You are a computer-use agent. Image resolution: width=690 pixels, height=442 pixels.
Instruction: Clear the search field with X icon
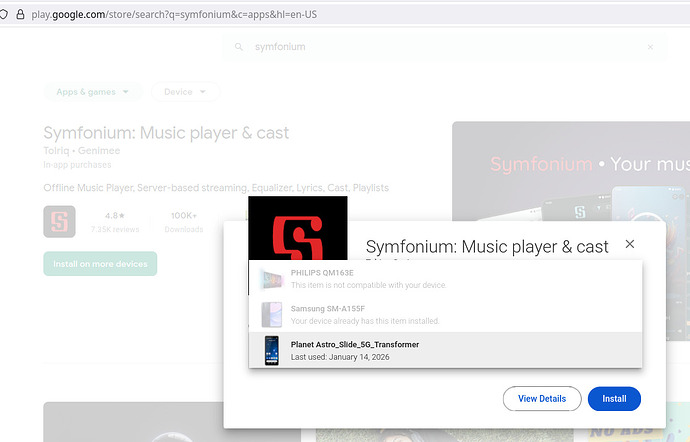[x=651, y=47]
